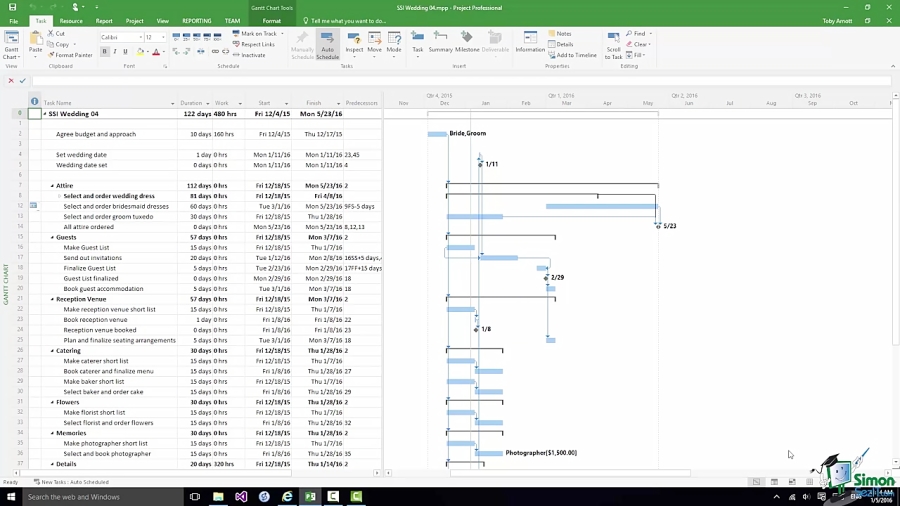The image size is (900, 506).
Task: Open Project app in taskbar
Action: [310, 497]
